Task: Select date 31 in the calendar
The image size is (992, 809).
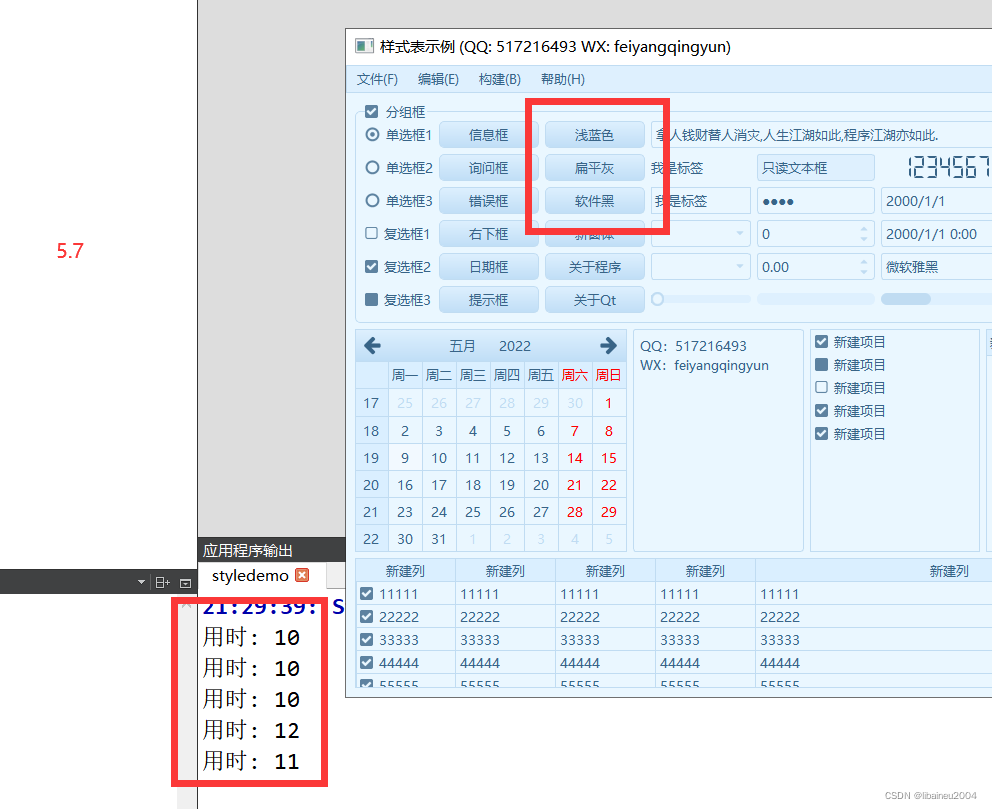Action: (438, 539)
